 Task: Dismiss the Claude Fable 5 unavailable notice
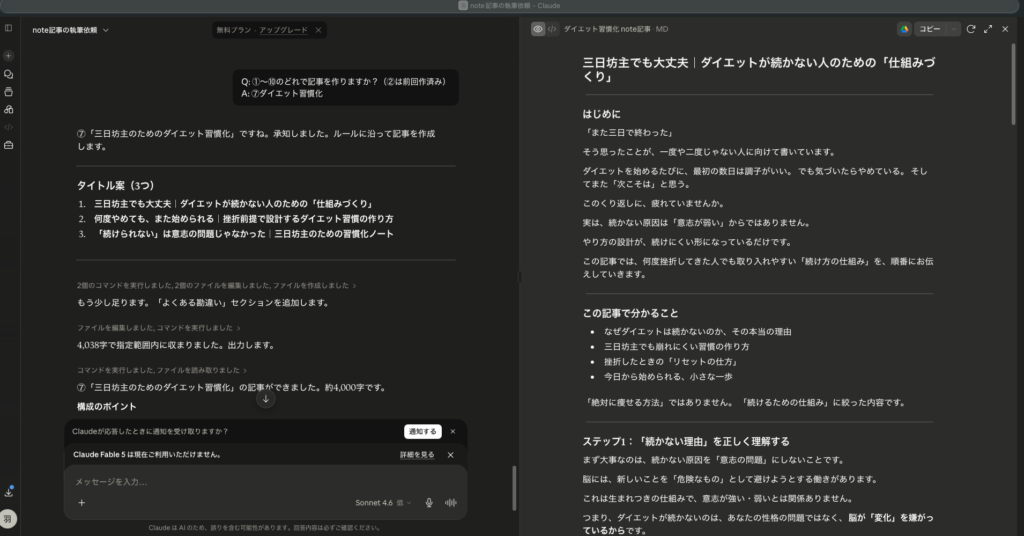450,455
